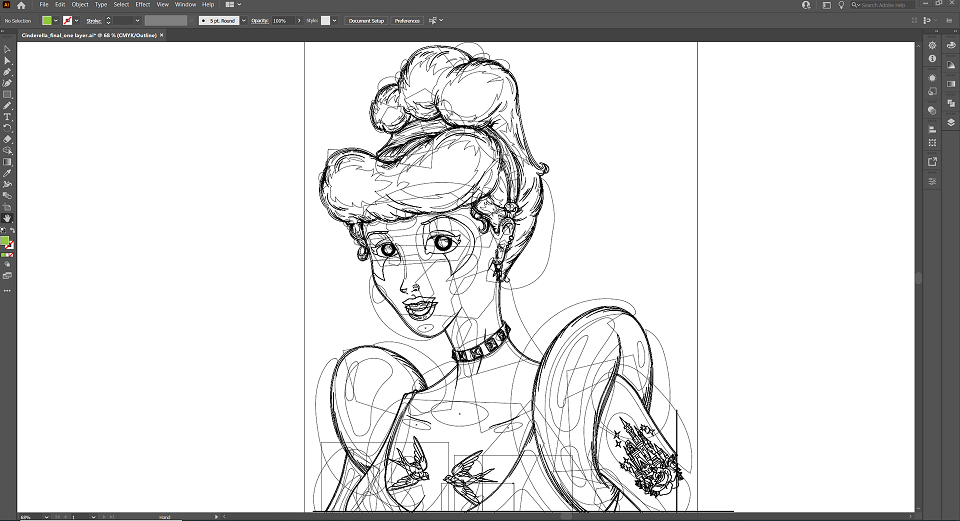Viewport: 960px width, 521px height.
Task: Open the graphic Style dropdown
Action: click(334, 20)
